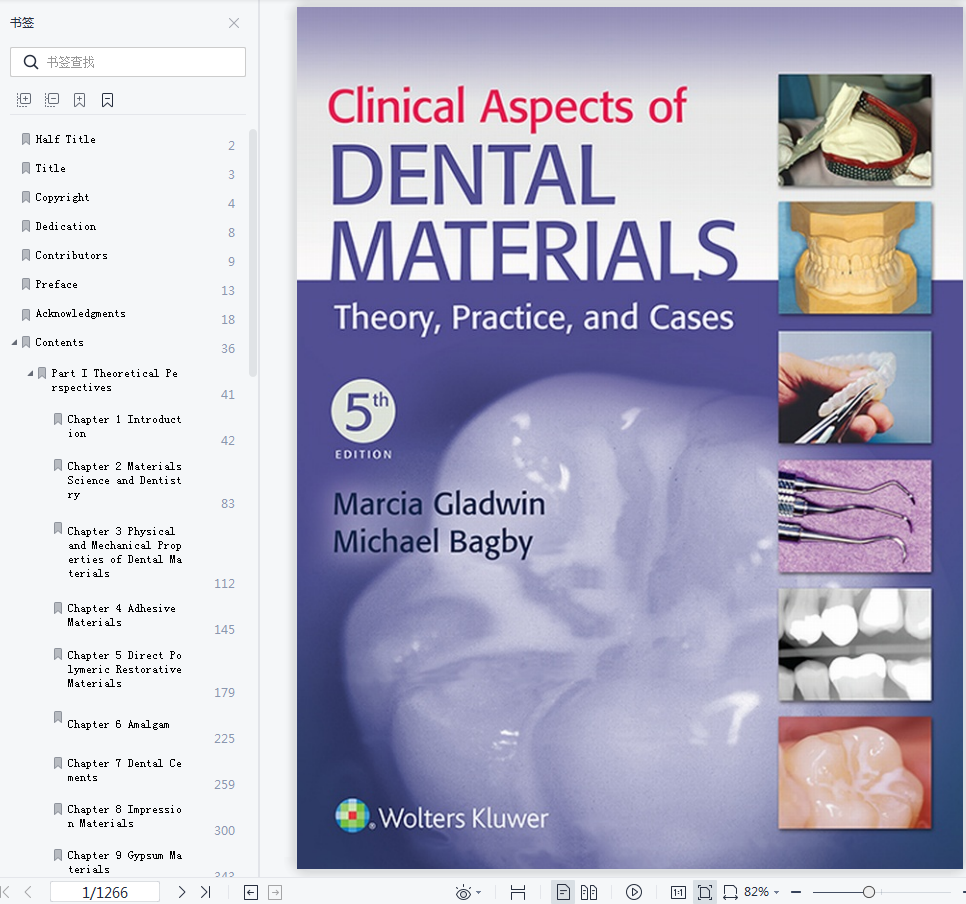The height and width of the screenshot is (904, 966).
Task: Click the dental impression tray cover photo
Action: pyautogui.click(x=855, y=130)
